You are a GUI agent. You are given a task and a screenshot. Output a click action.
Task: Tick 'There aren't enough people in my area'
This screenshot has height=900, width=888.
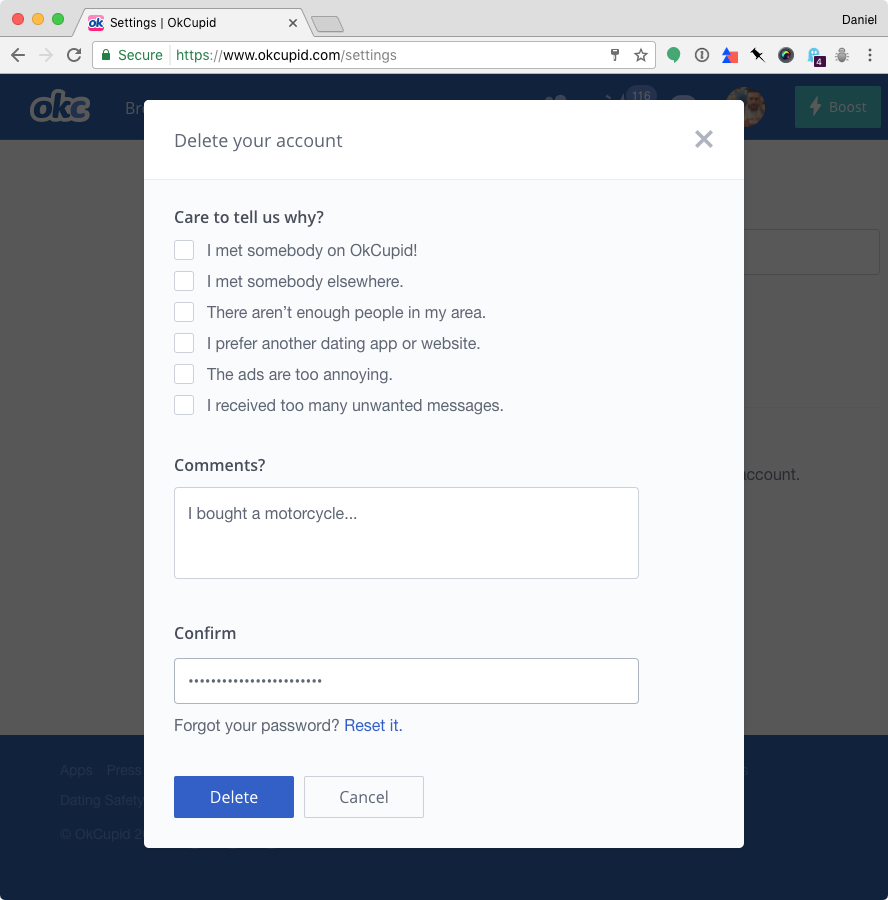pos(184,312)
